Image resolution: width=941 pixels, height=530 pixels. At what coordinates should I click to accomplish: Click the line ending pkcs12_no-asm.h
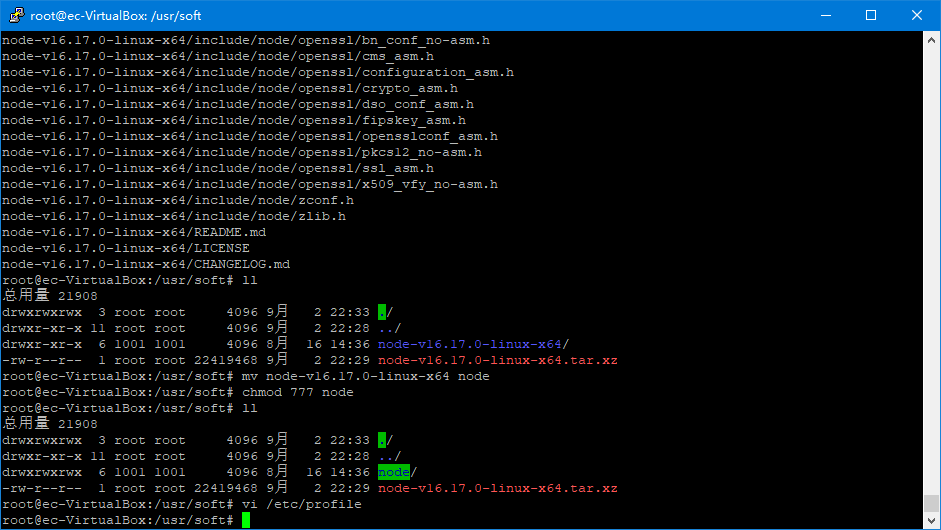coord(242,152)
